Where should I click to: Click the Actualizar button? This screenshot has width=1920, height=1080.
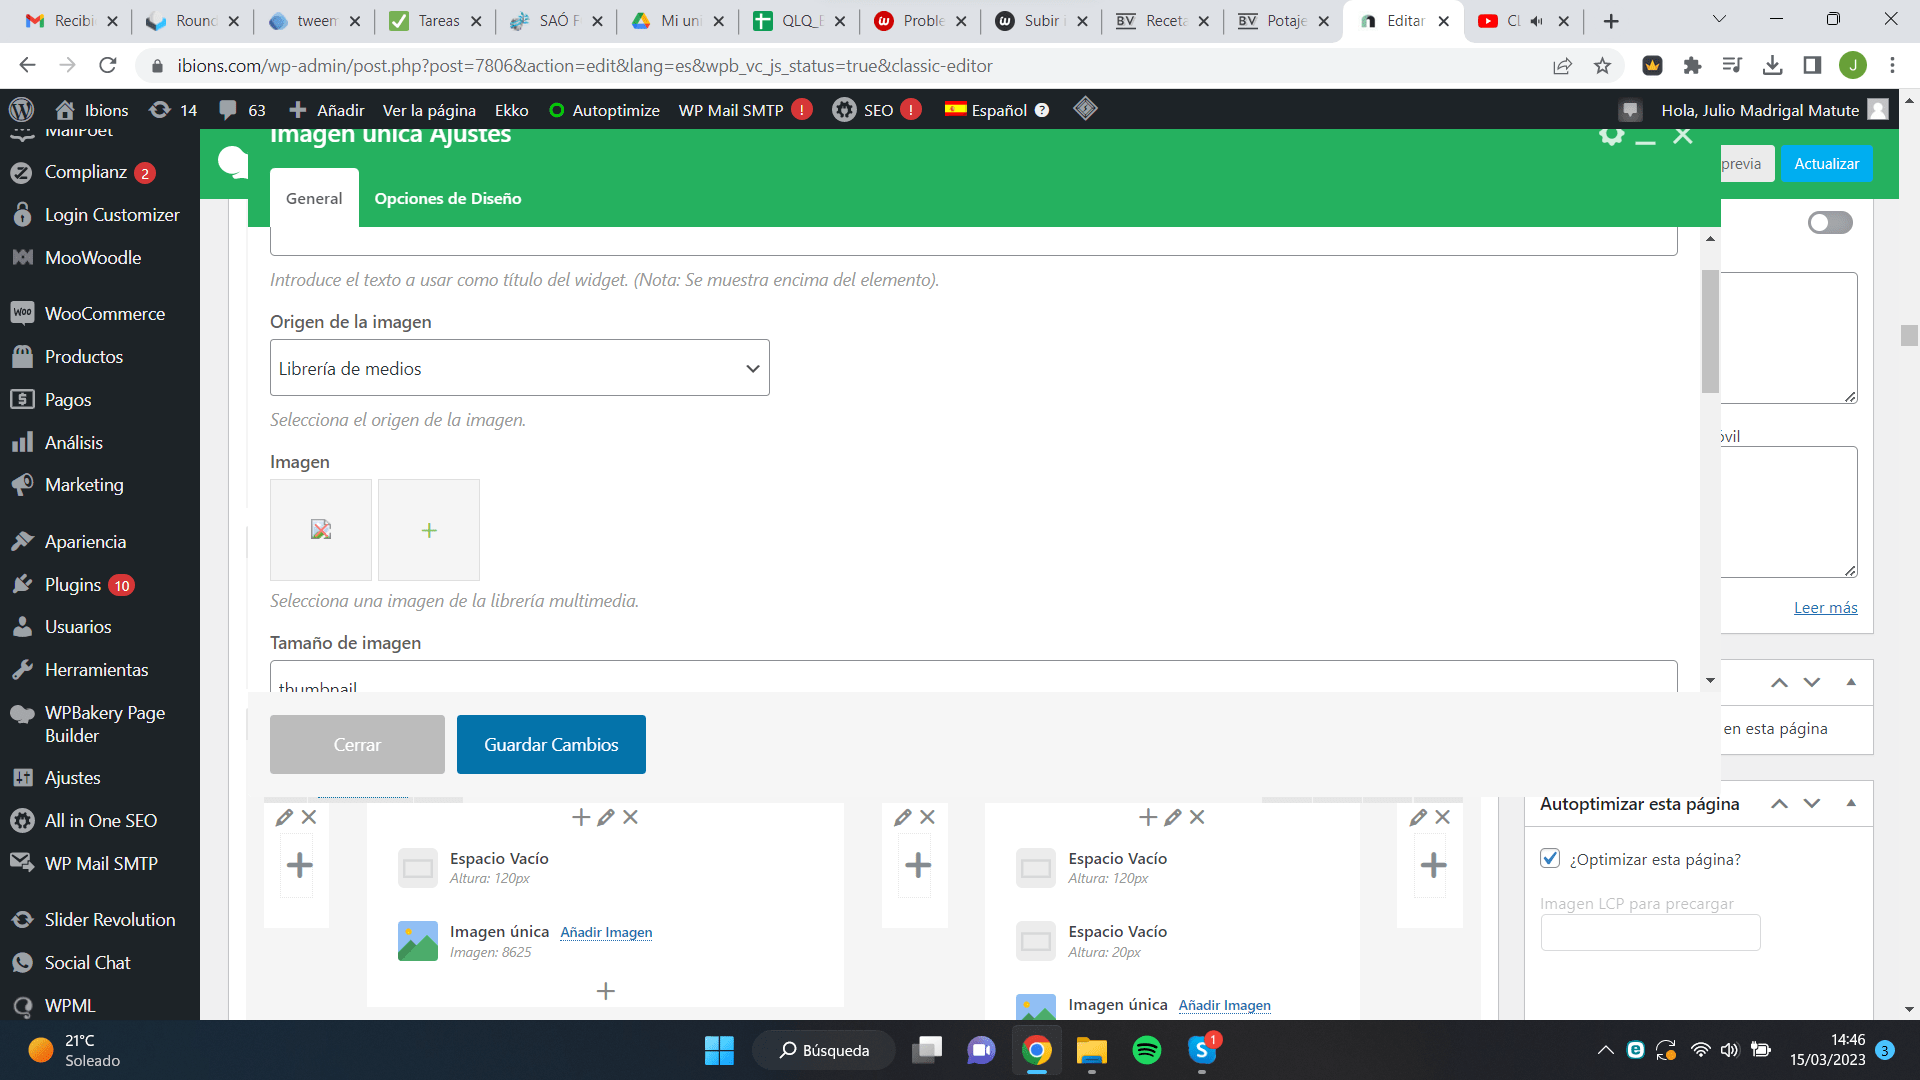point(1826,164)
